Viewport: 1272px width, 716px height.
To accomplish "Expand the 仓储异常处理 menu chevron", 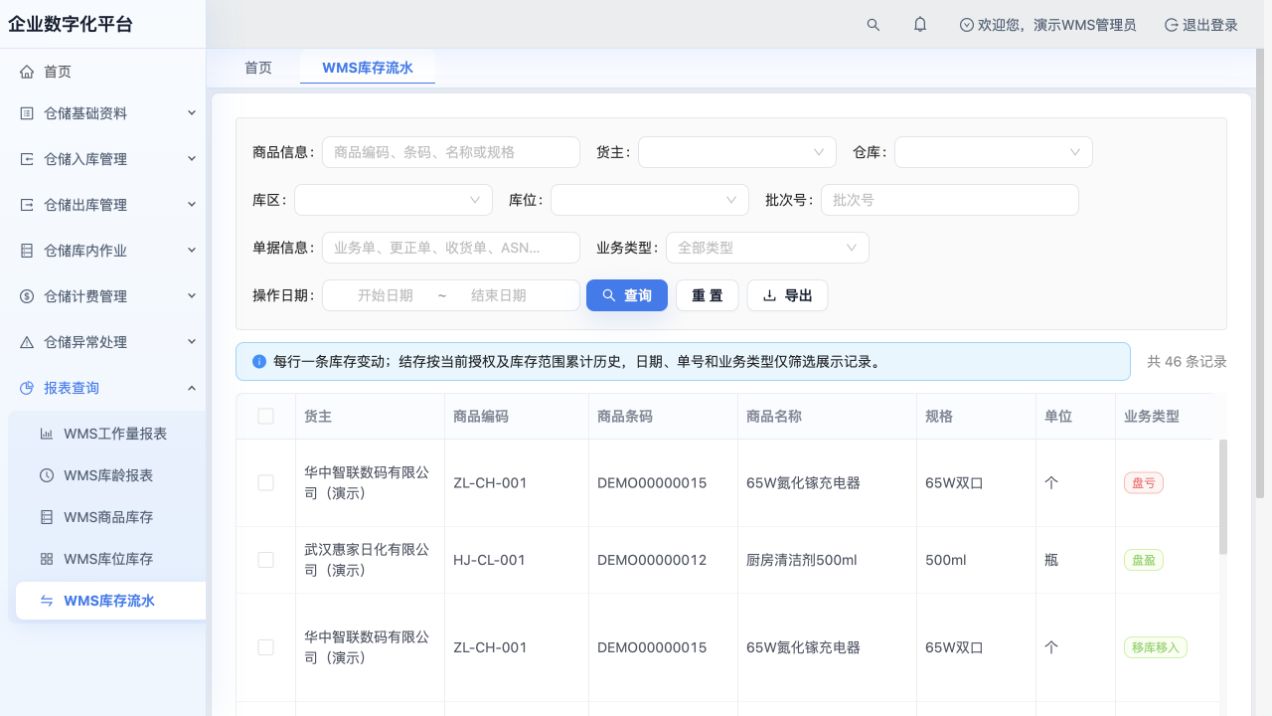I will (x=192, y=342).
